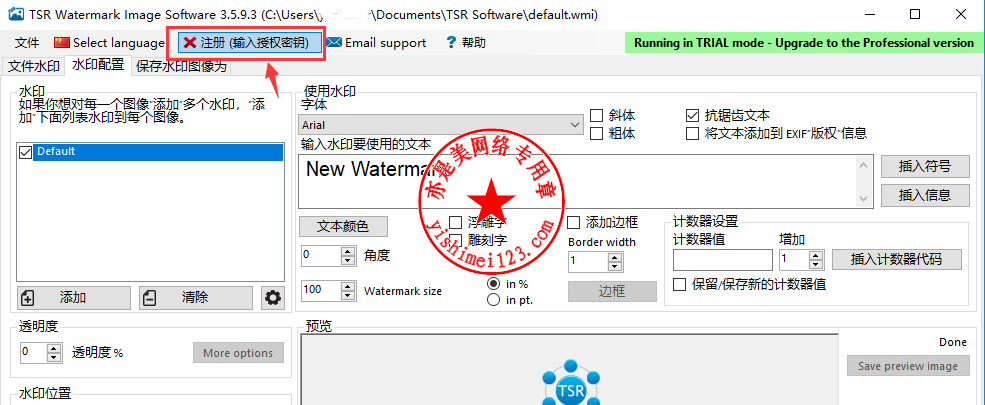Enable the 斜体 italic checkbox
This screenshot has height=405, width=985.
597,116
